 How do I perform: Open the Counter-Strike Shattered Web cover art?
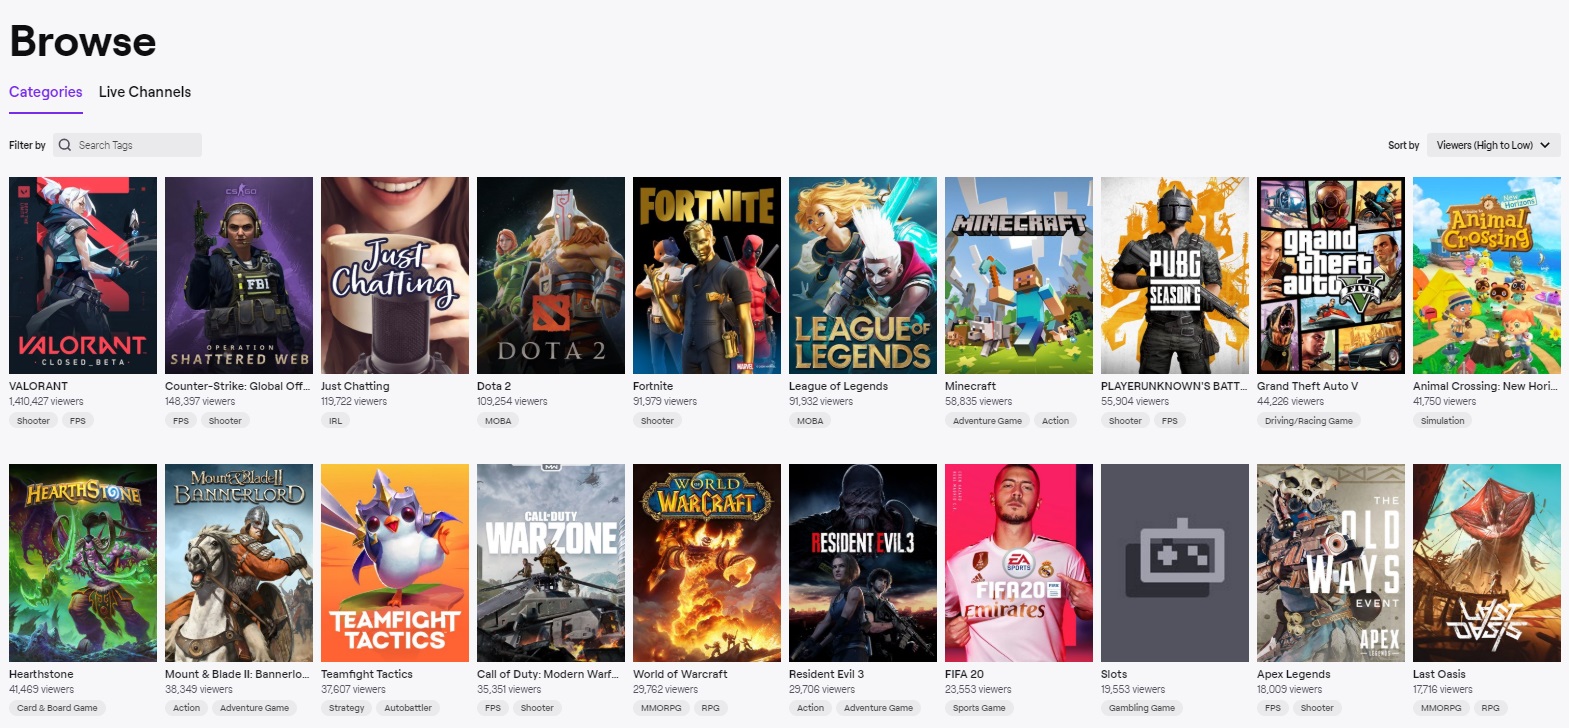point(239,275)
